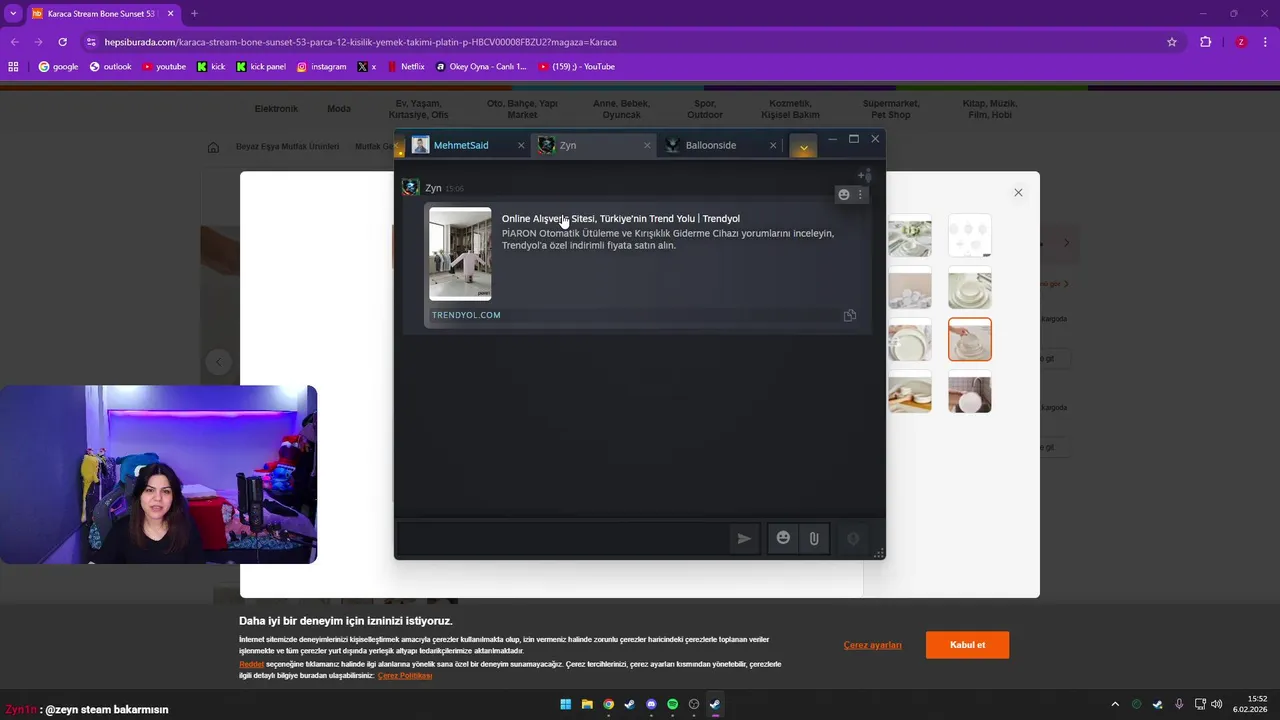Click the chat message input field
Image resolution: width=1280 pixels, height=720 pixels.
click(x=563, y=538)
